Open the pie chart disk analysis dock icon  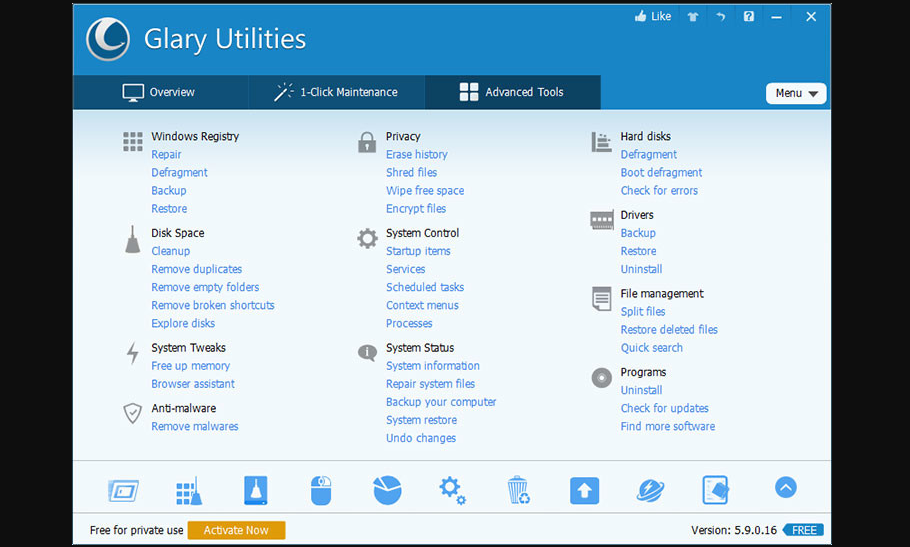click(387, 490)
